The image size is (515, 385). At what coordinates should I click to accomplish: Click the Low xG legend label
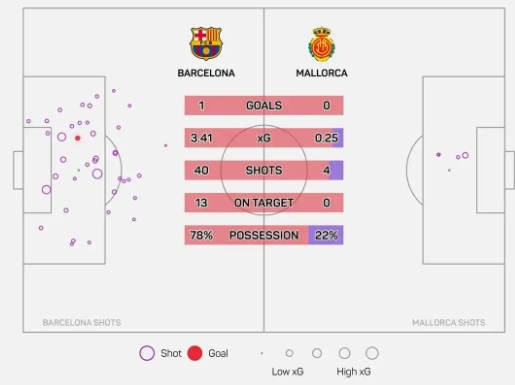click(287, 372)
